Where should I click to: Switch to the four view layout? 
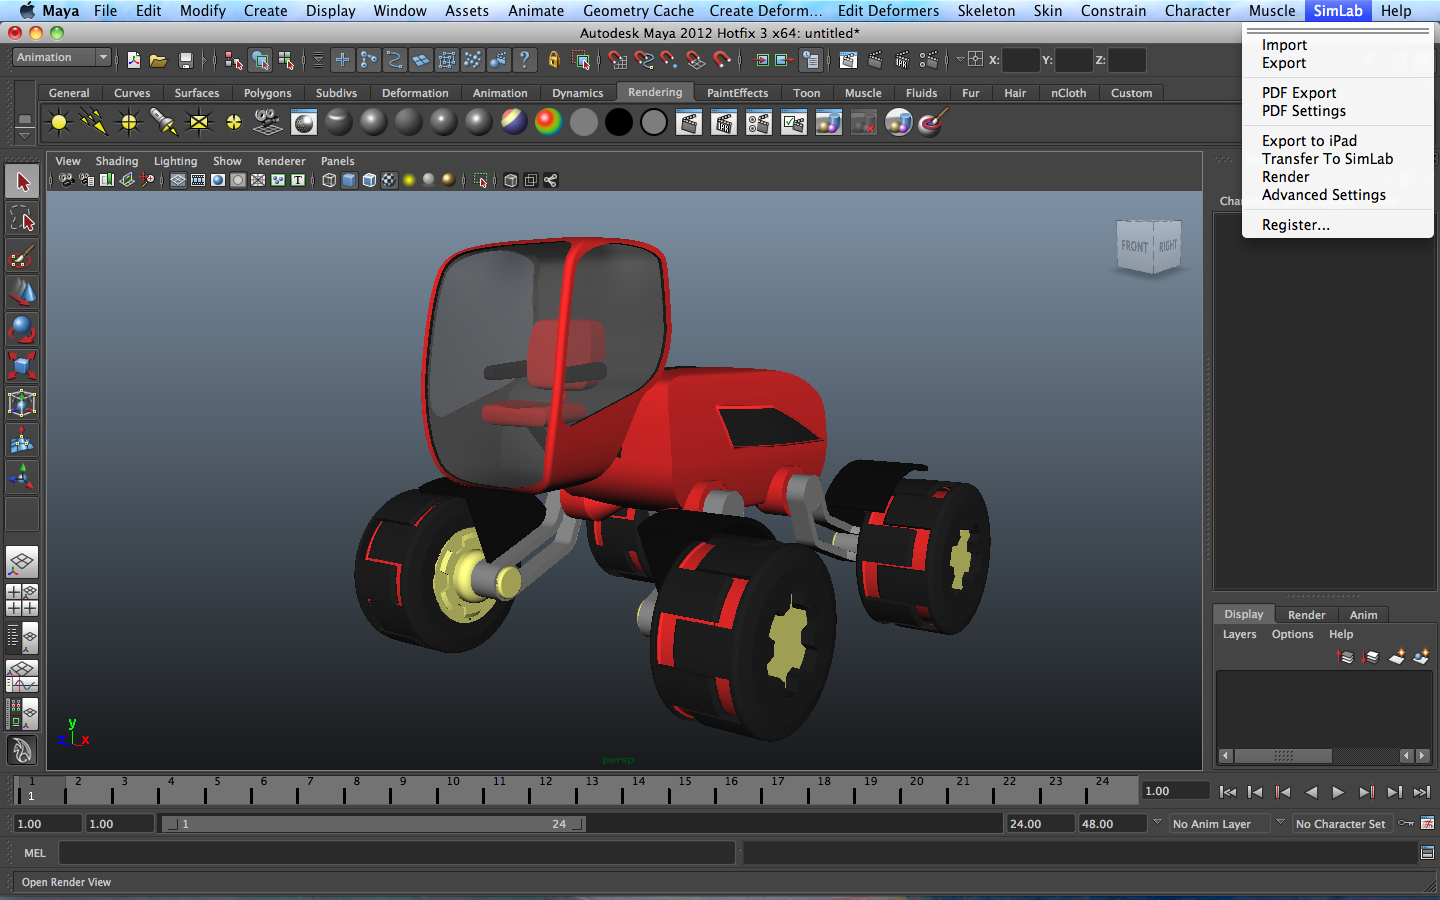tap(22, 600)
